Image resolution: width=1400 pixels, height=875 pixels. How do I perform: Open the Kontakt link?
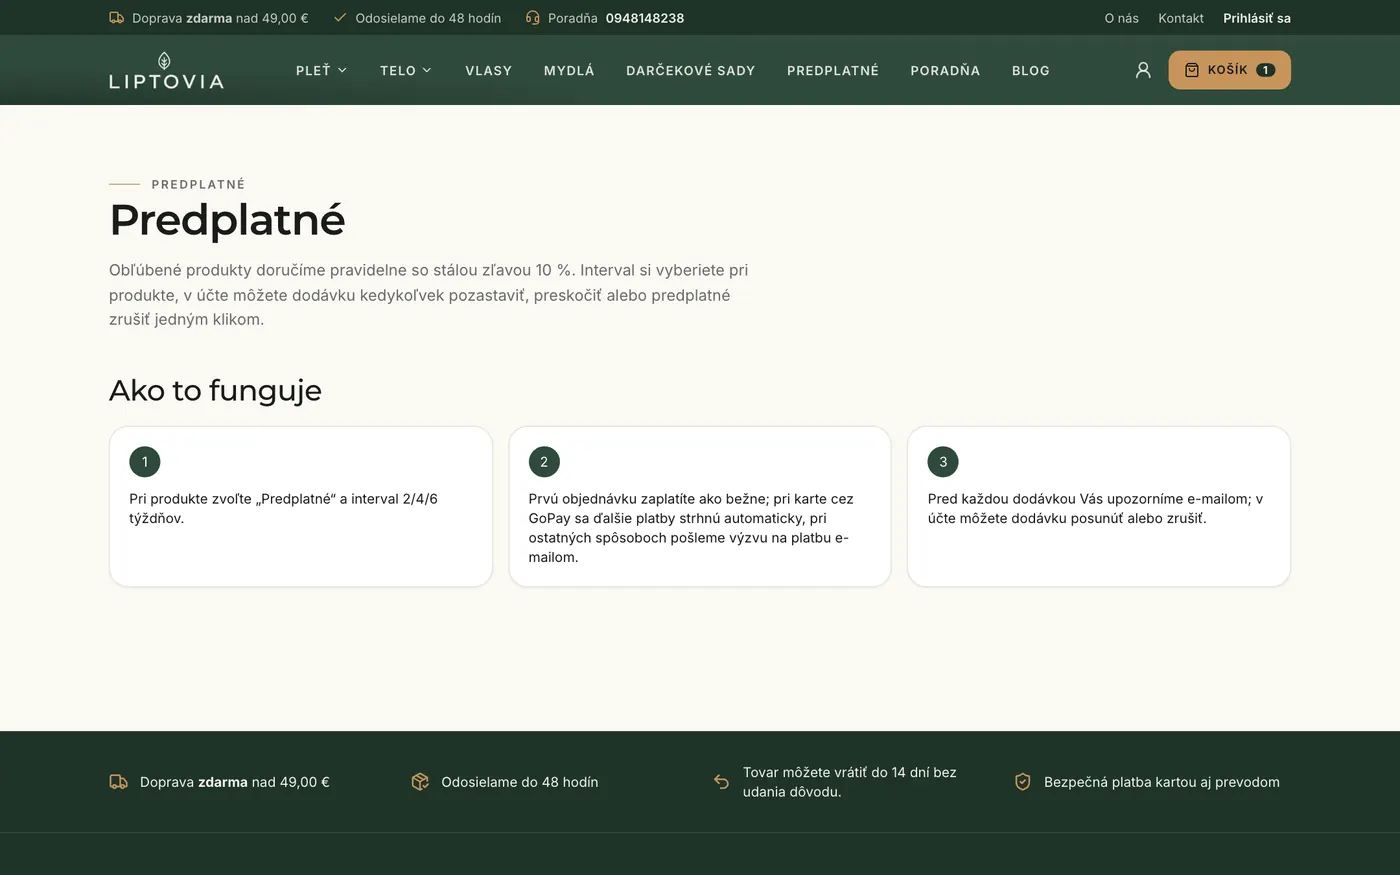click(x=1181, y=18)
